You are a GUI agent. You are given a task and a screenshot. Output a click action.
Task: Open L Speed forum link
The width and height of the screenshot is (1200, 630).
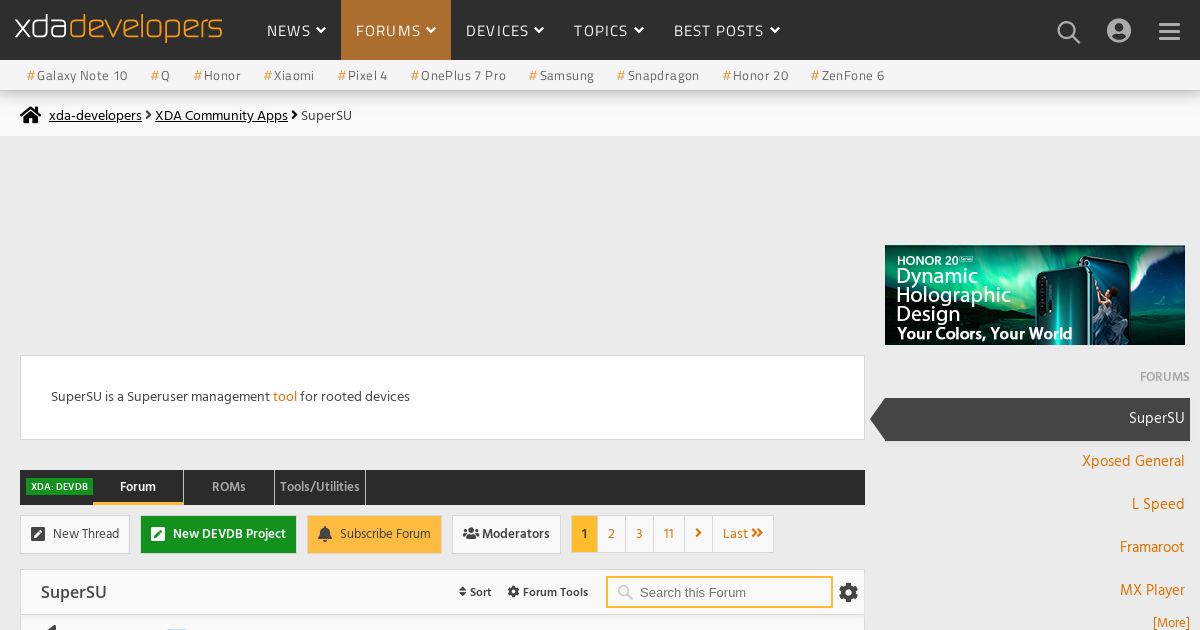coord(1158,504)
